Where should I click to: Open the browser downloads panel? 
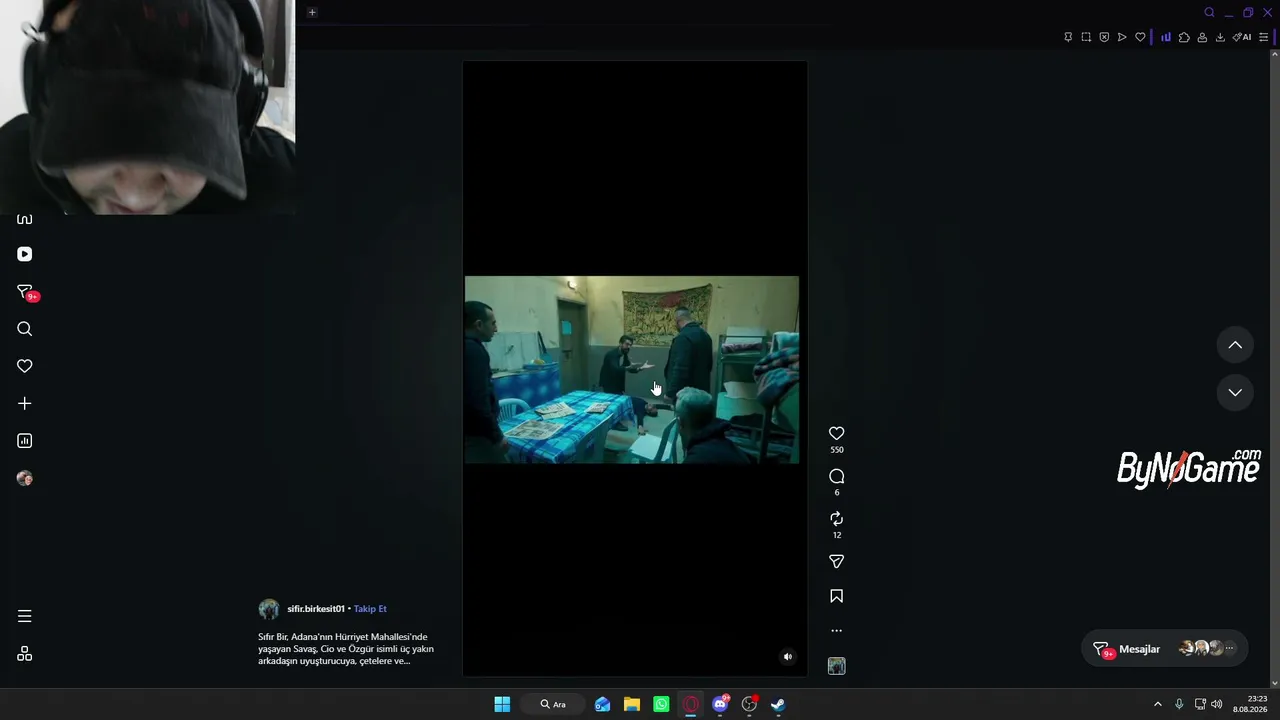click(1220, 37)
